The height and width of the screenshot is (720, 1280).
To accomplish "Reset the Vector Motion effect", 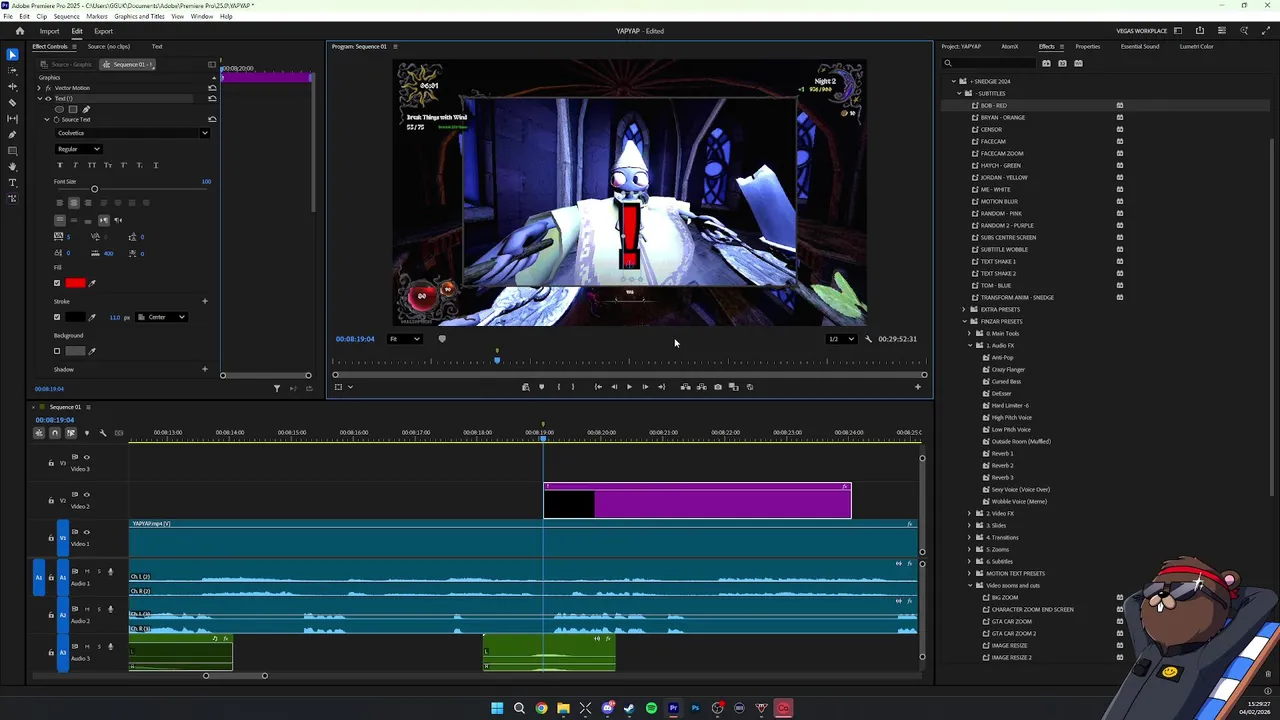I will pos(212,88).
